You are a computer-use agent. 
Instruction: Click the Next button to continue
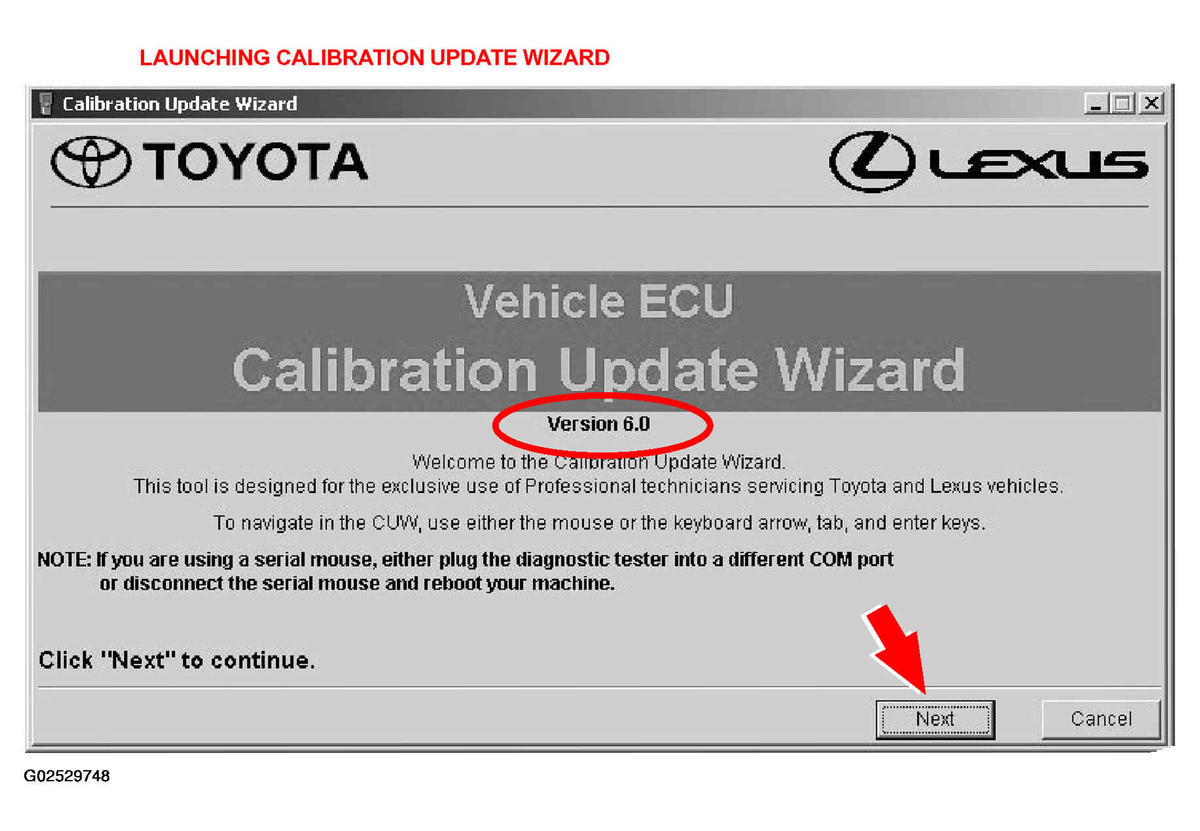pyautogui.click(x=935, y=719)
